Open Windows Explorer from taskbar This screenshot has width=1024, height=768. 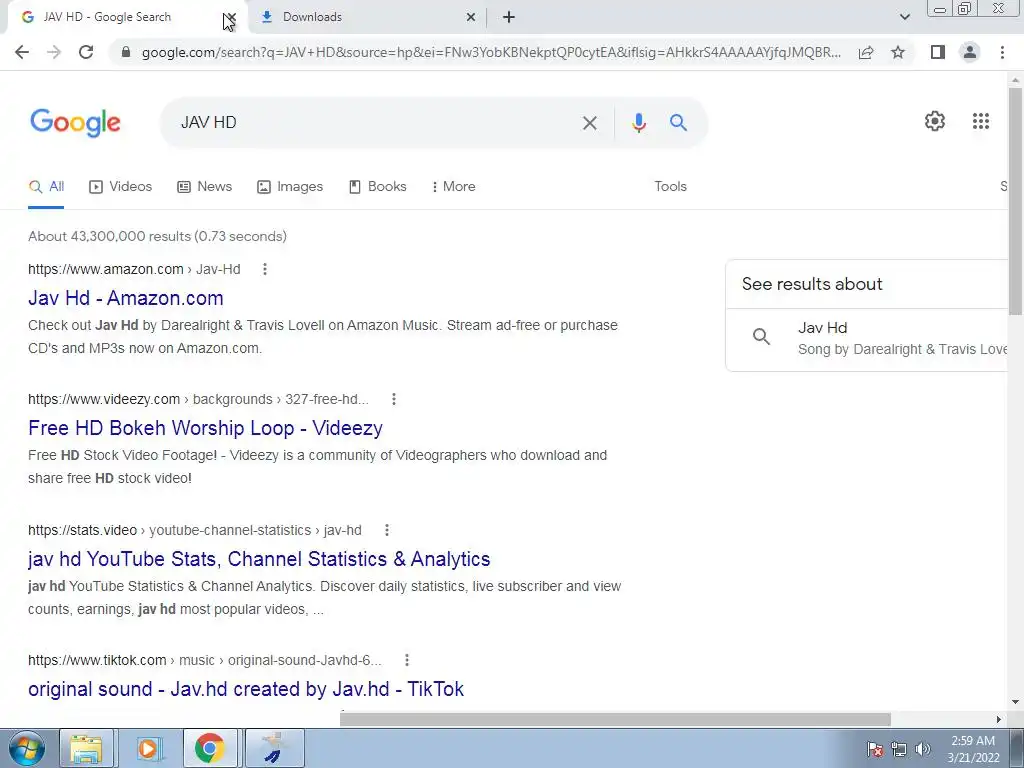pos(86,748)
